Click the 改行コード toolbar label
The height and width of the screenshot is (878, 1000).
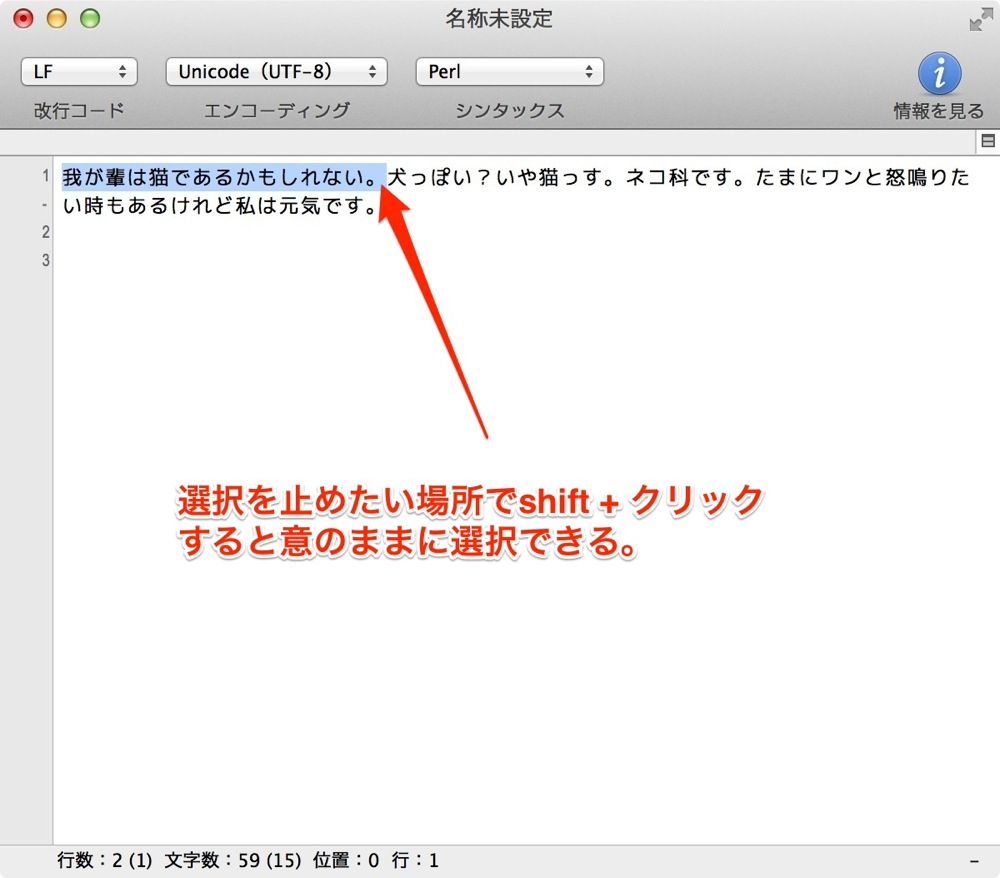(79, 110)
